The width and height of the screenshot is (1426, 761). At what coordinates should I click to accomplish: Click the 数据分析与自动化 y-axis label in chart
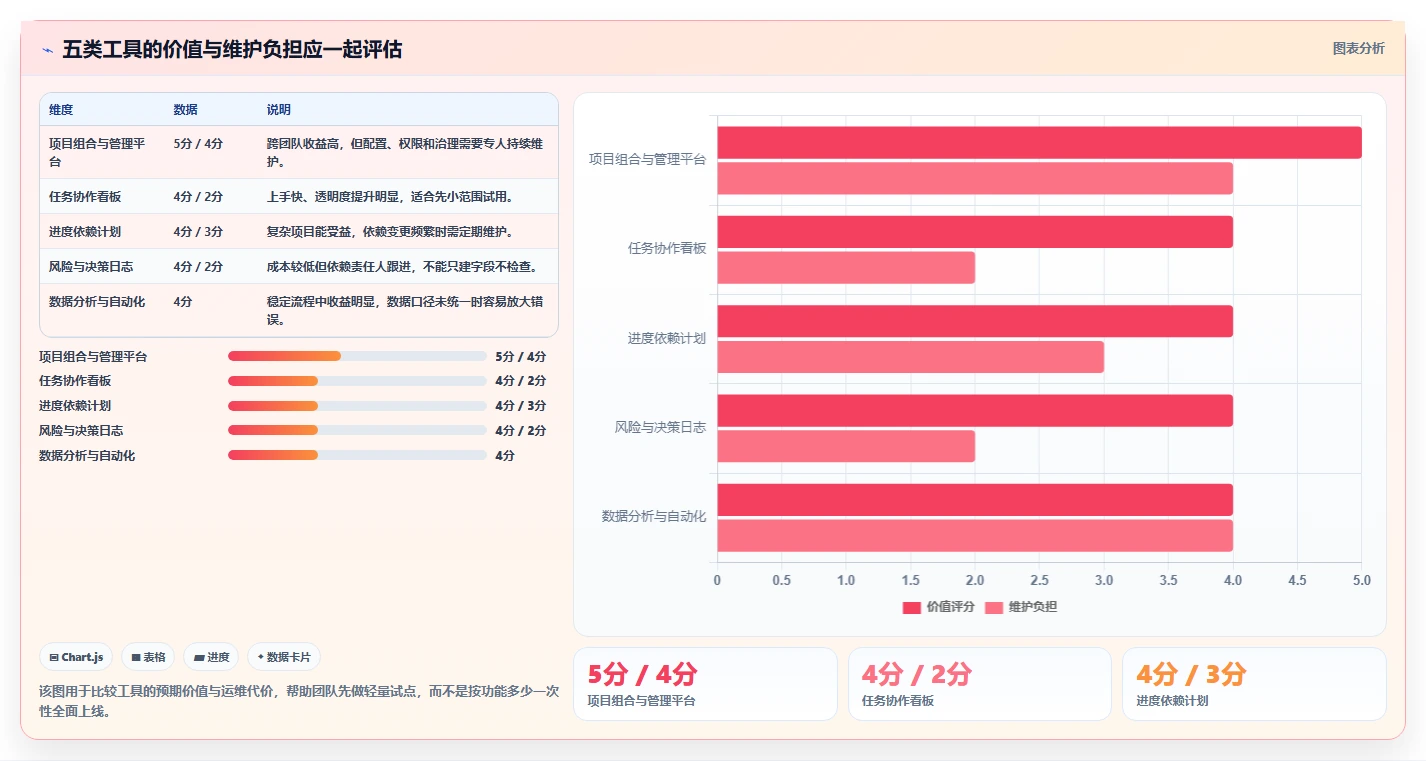click(x=654, y=517)
